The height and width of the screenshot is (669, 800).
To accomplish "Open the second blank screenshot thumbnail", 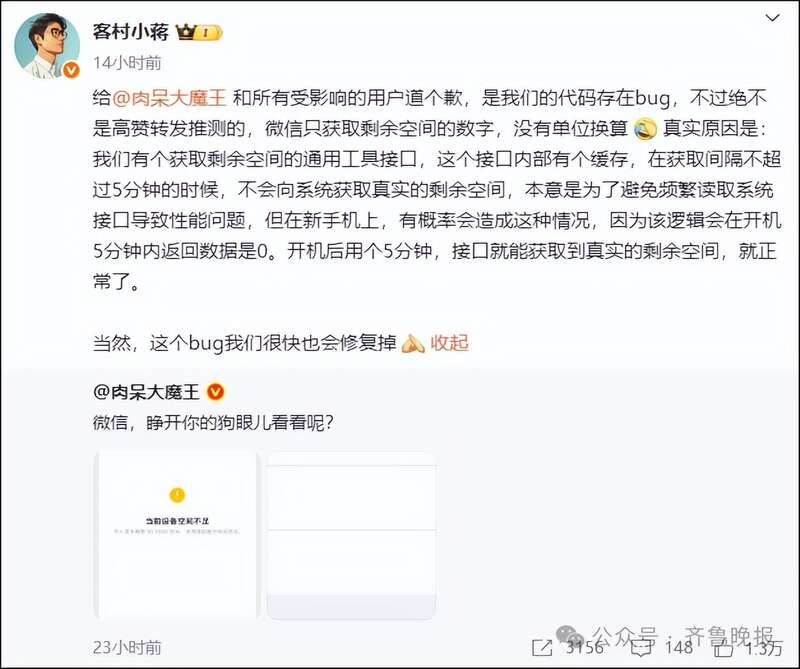I will [x=351, y=535].
